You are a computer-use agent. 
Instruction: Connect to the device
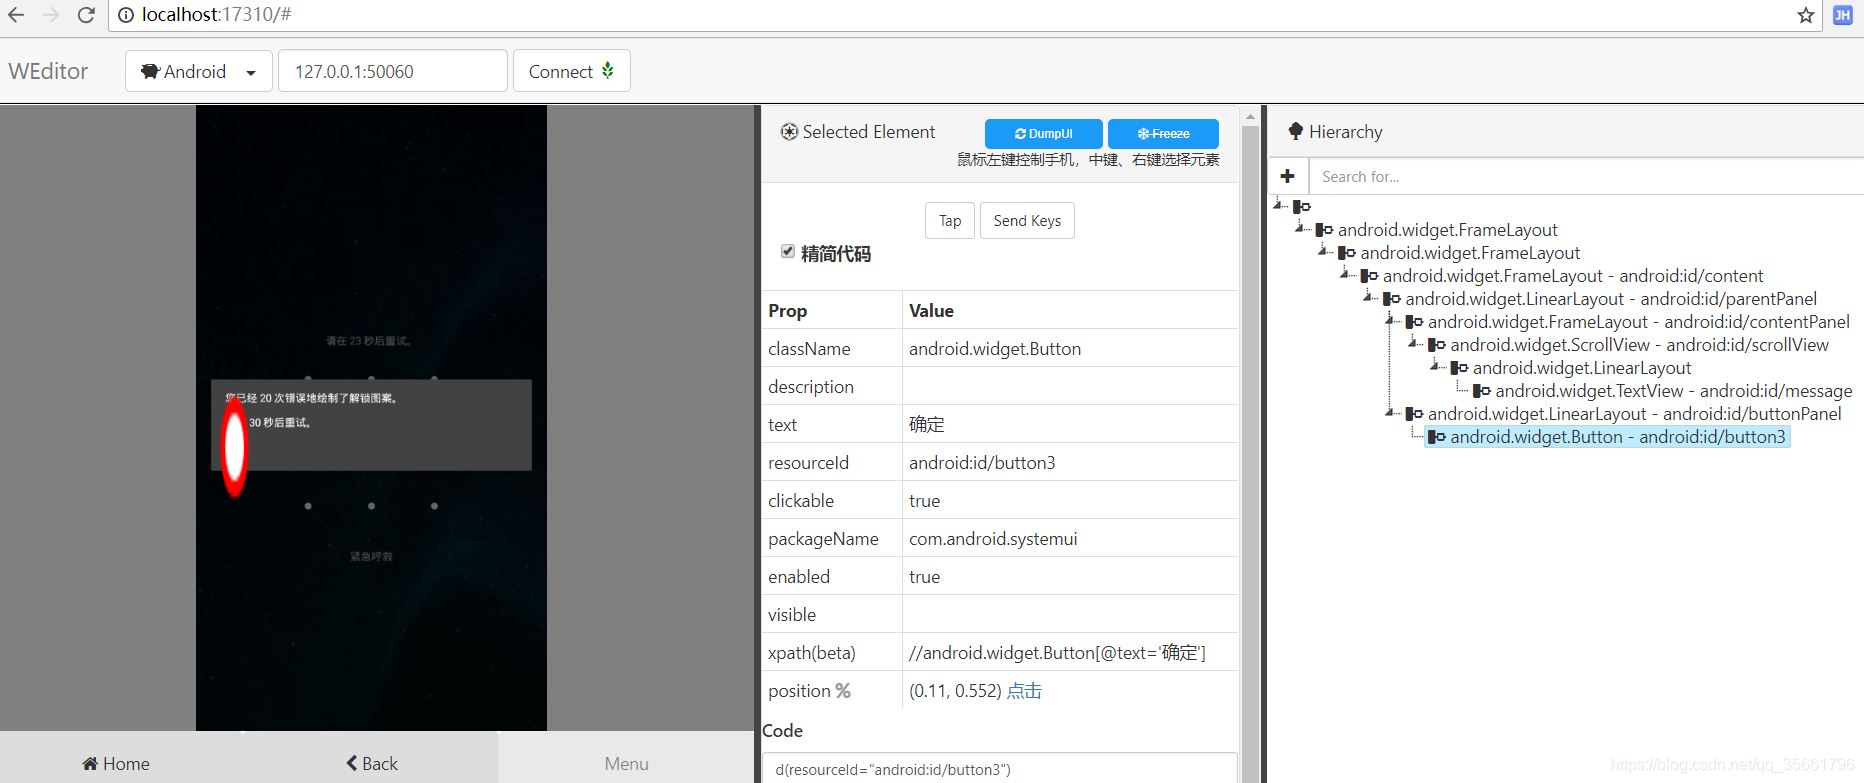tap(571, 71)
